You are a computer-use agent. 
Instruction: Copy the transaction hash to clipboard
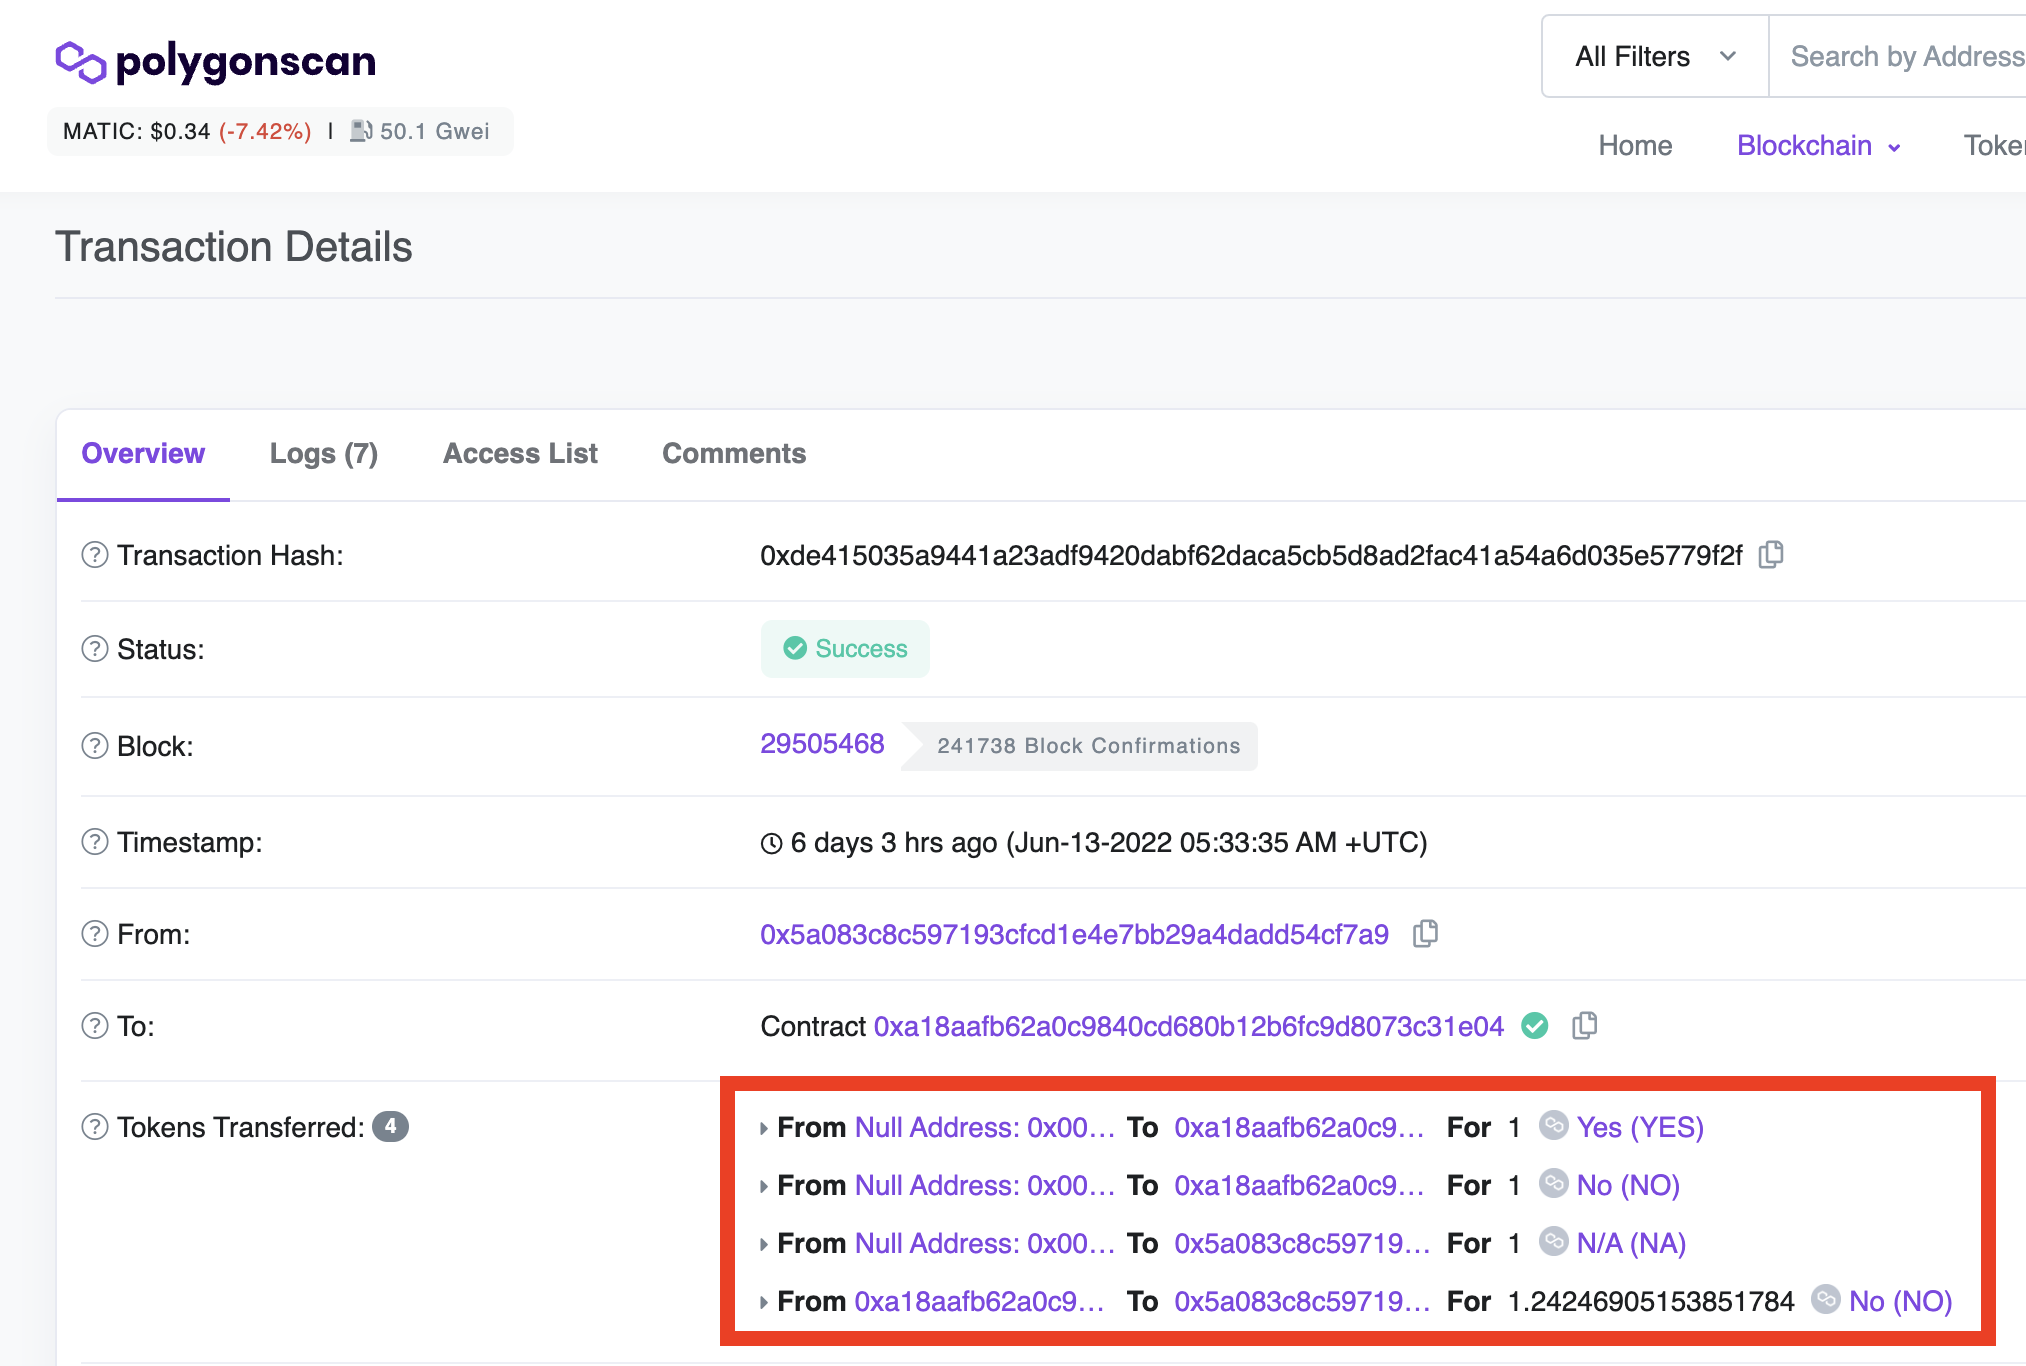point(1771,554)
